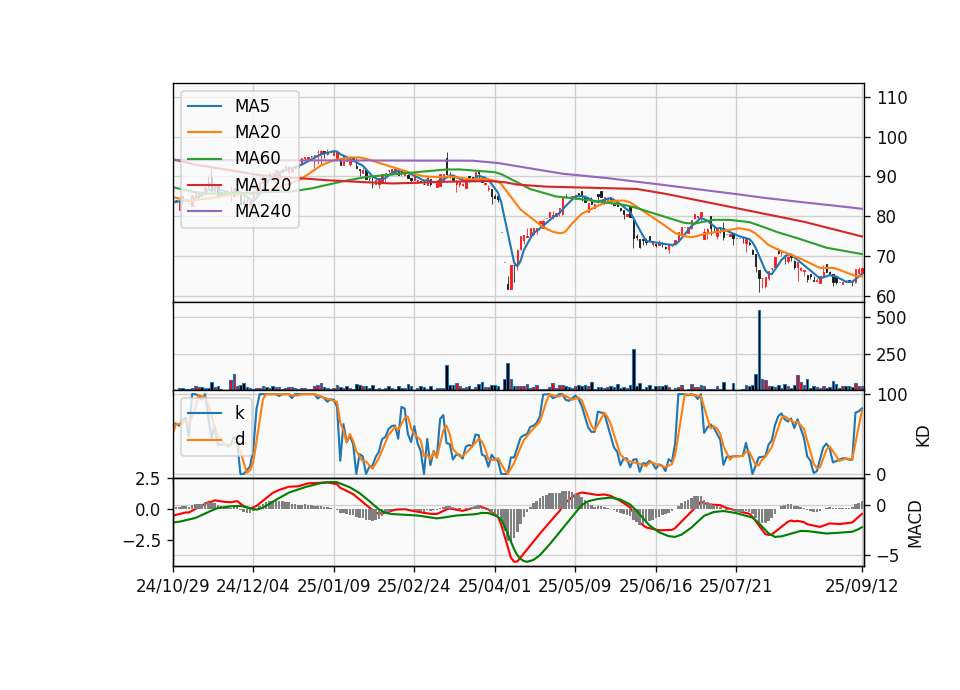The image size is (960, 690).
Task: Click the 24/10/29 date axis label
Action: tap(173, 586)
